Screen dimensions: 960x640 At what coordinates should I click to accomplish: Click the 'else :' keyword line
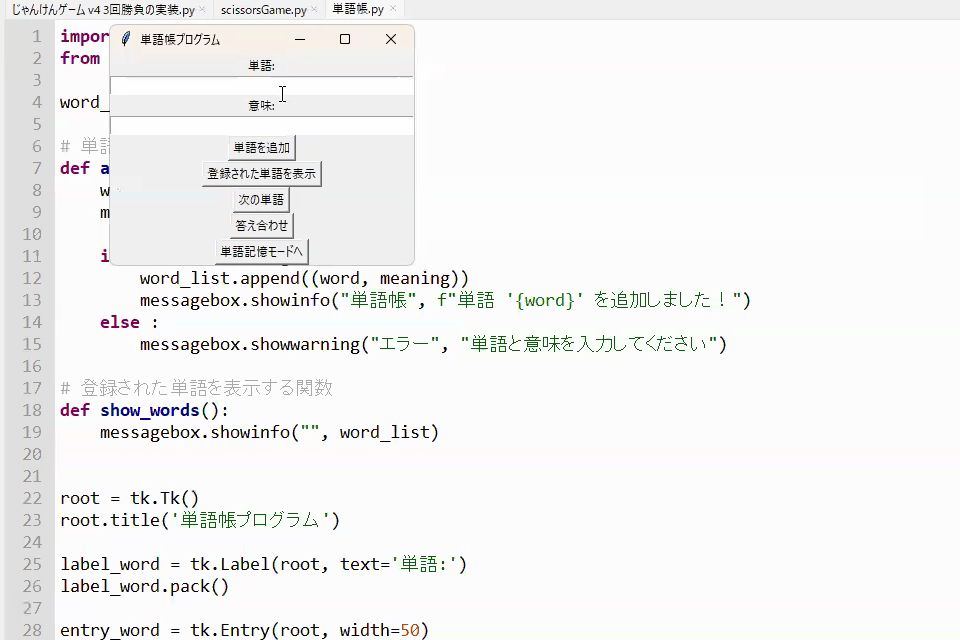coord(129,323)
